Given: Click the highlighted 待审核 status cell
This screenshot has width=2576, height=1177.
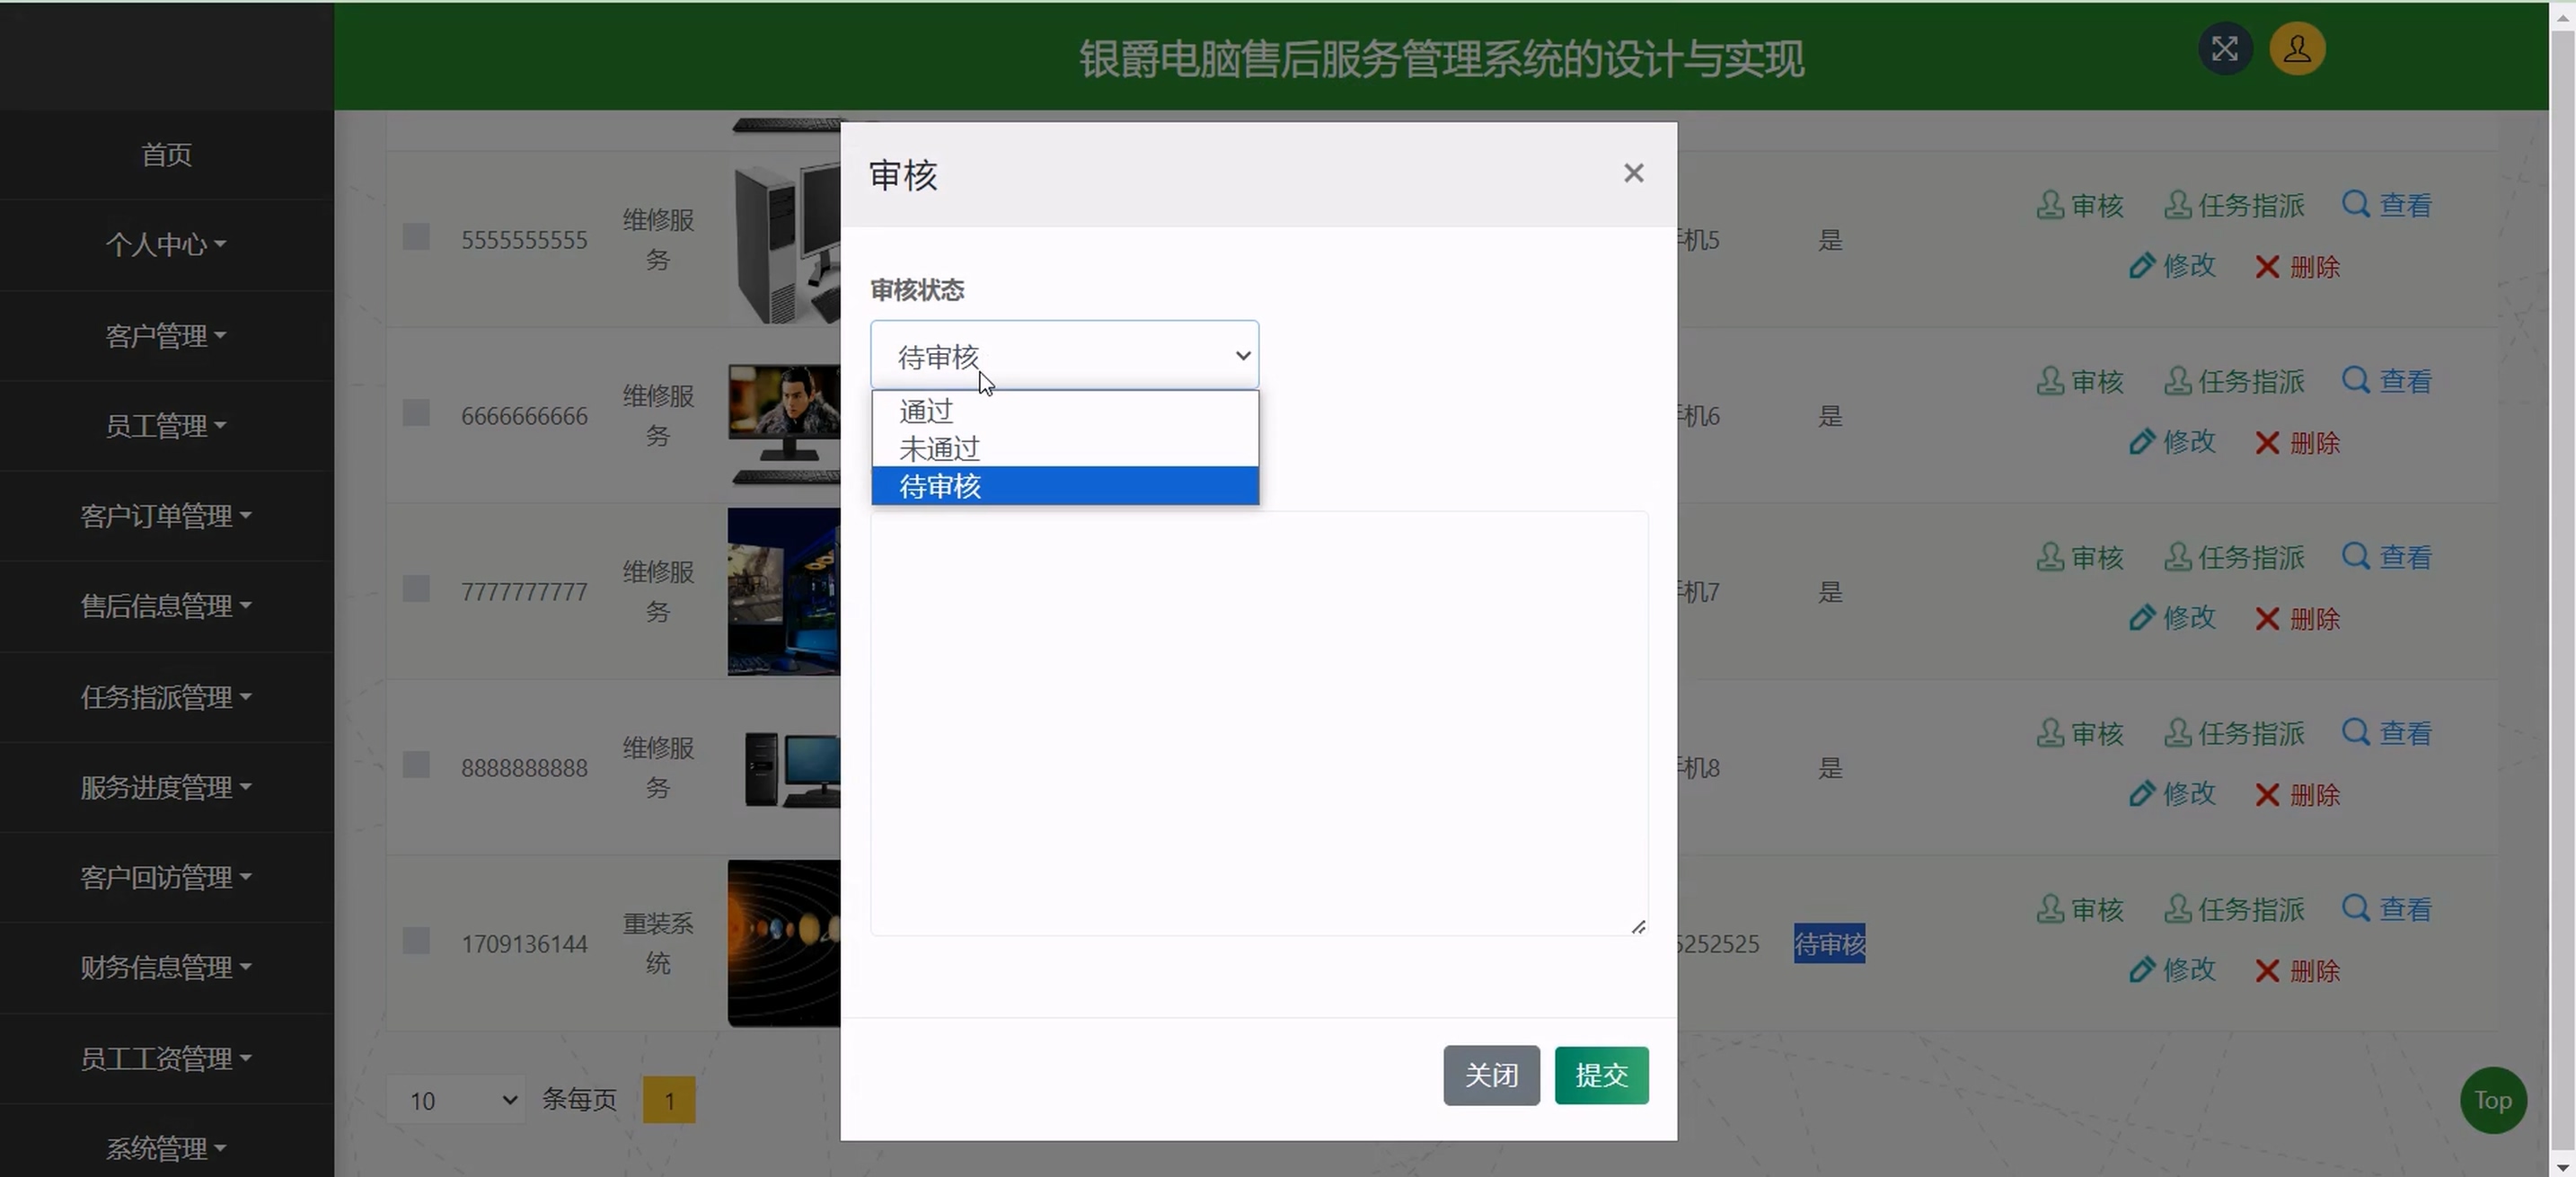Looking at the screenshot, I should pos(1829,943).
